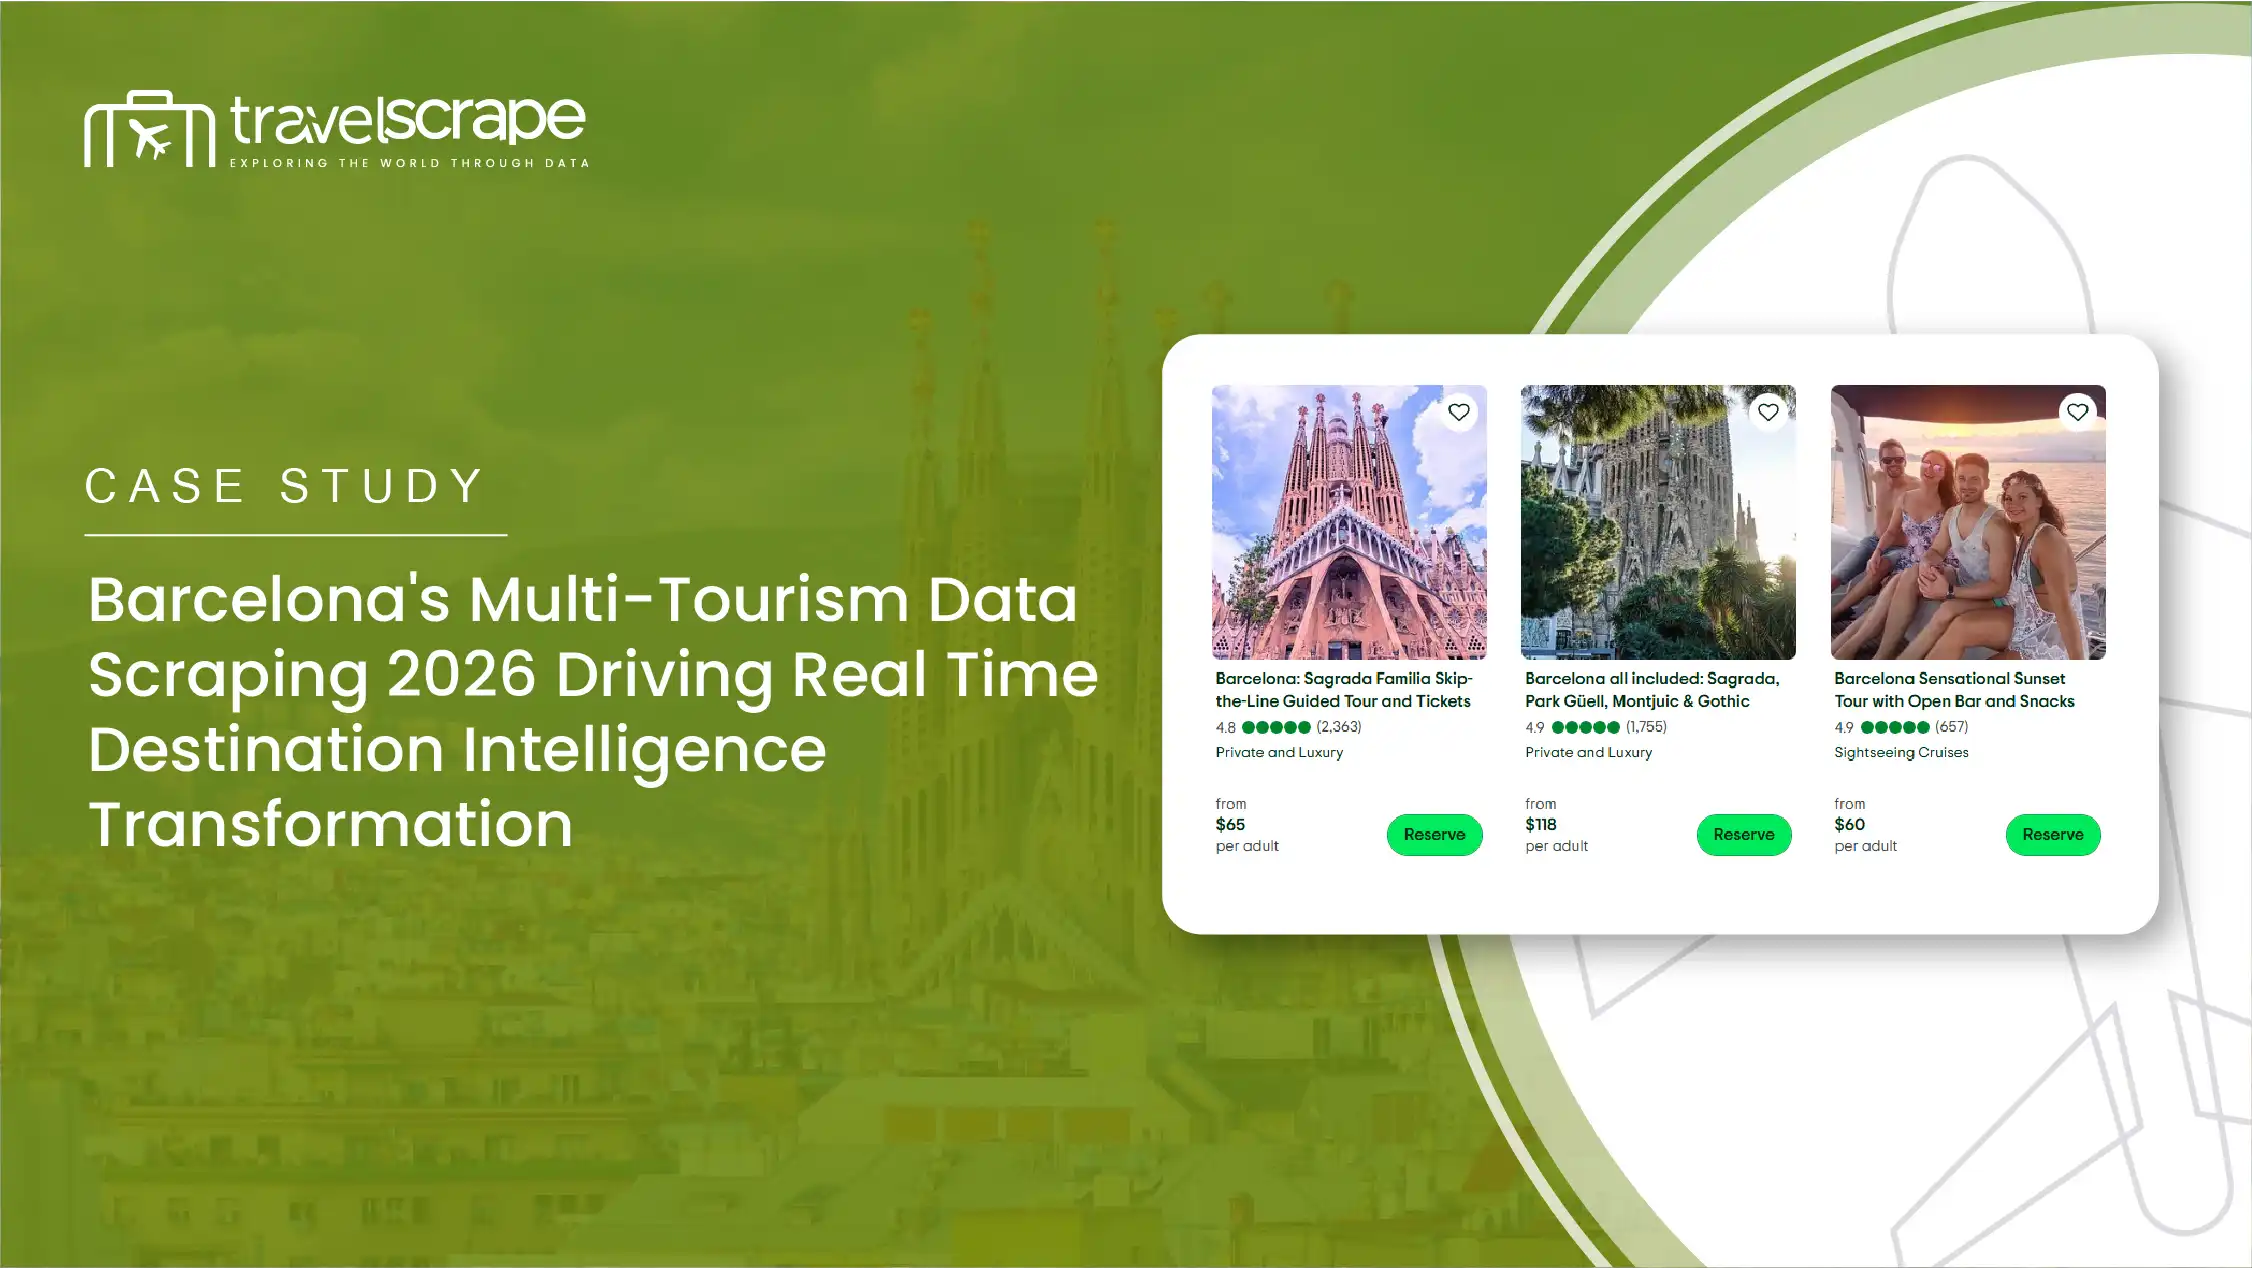Screen dimensions: 2252x1269
Task: Save the Sensational Sunset Tour with heart
Action: pyautogui.click(x=2077, y=412)
